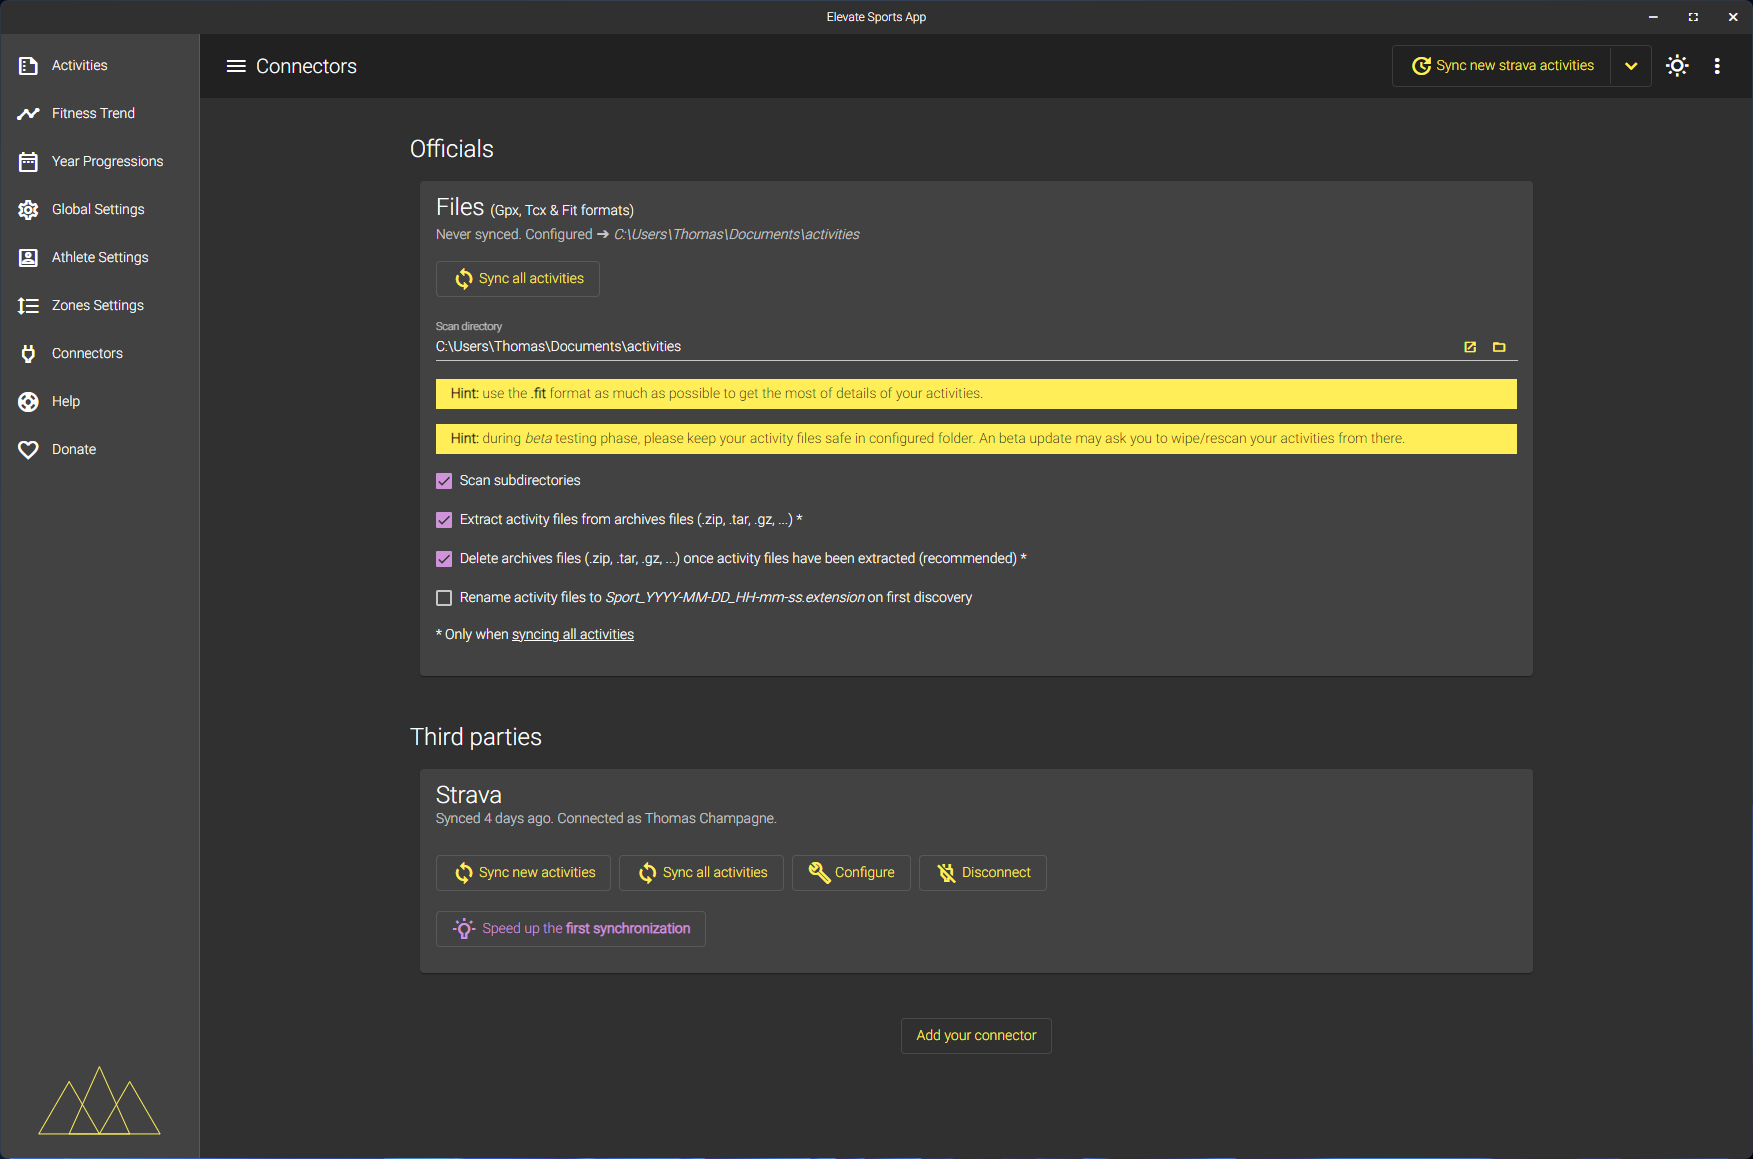Expand the sync options dropdown arrow
The width and height of the screenshot is (1753, 1159).
coord(1631,66)
